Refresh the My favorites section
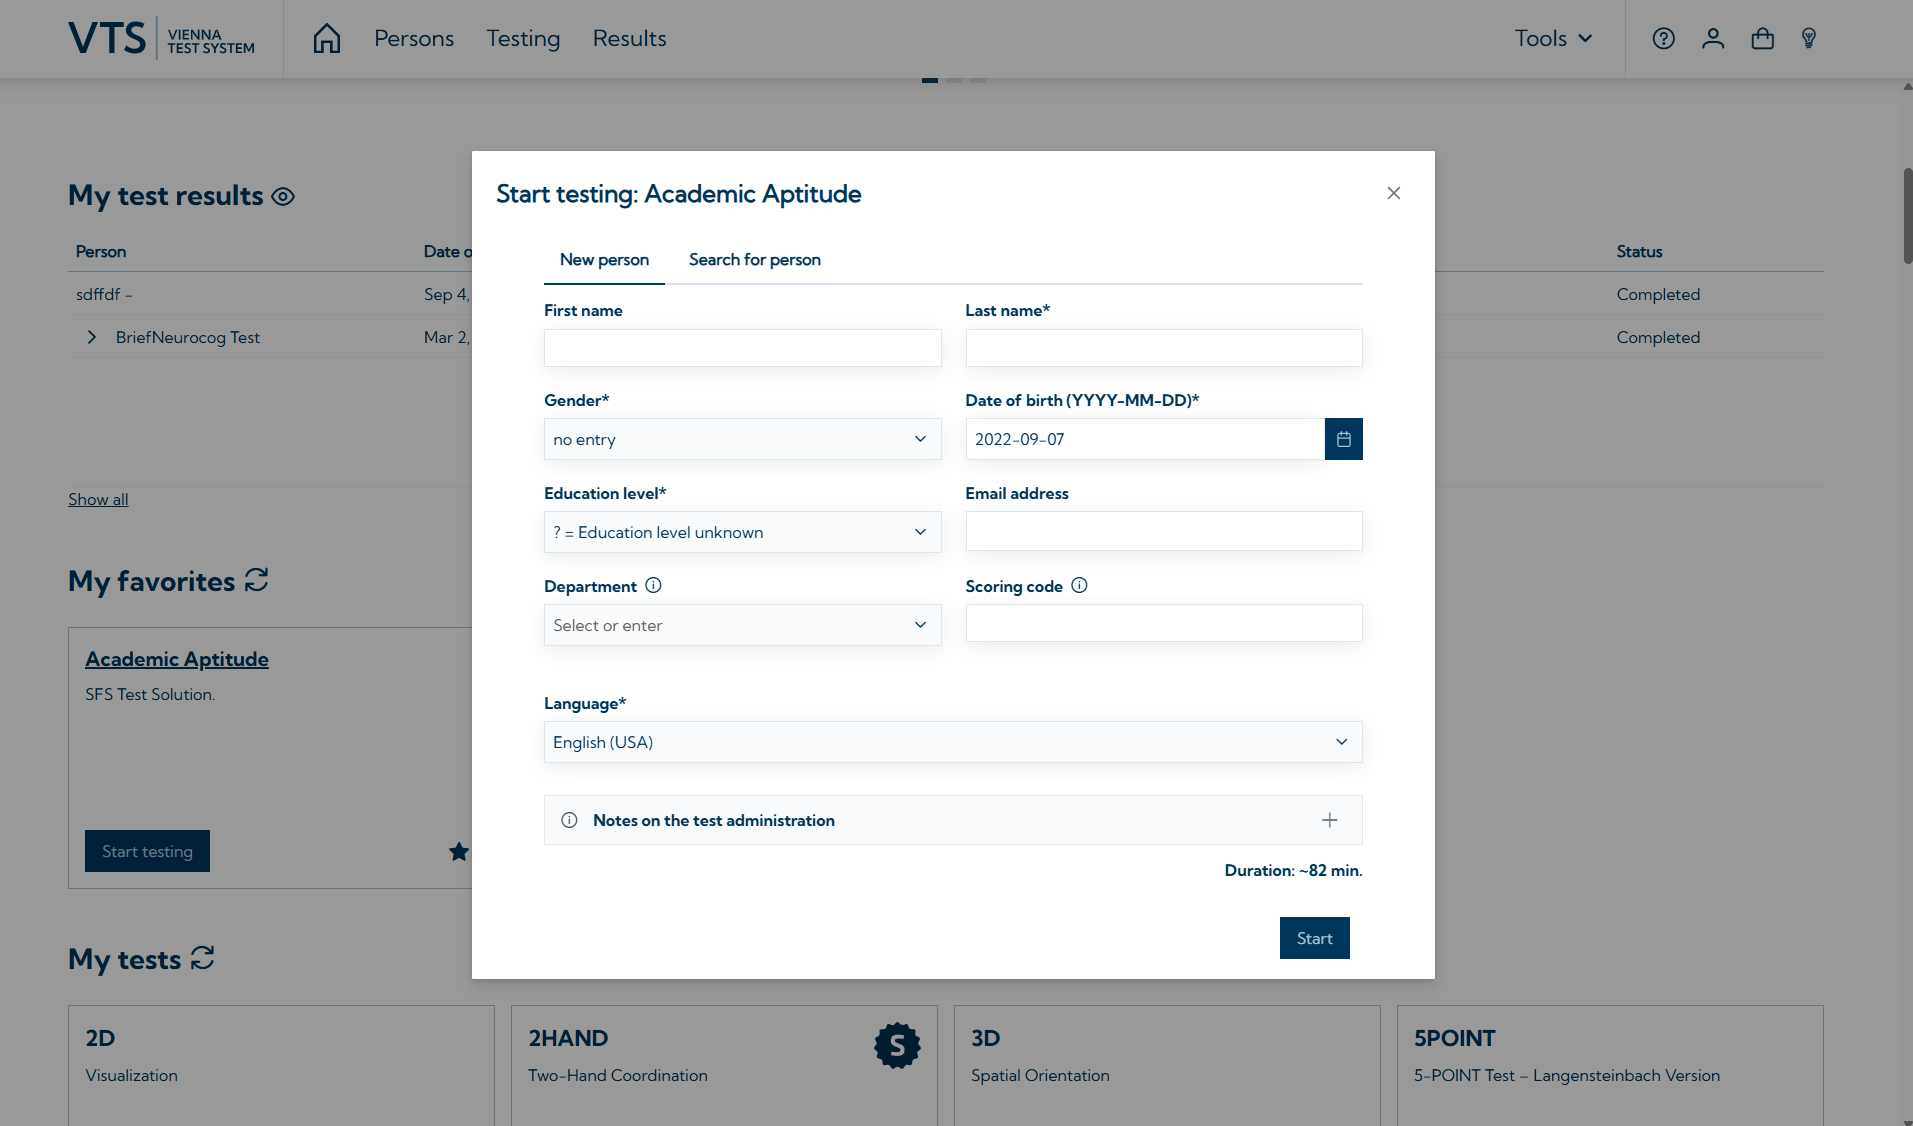This screenshot has height=1126, width=1913. coord(257,580)
